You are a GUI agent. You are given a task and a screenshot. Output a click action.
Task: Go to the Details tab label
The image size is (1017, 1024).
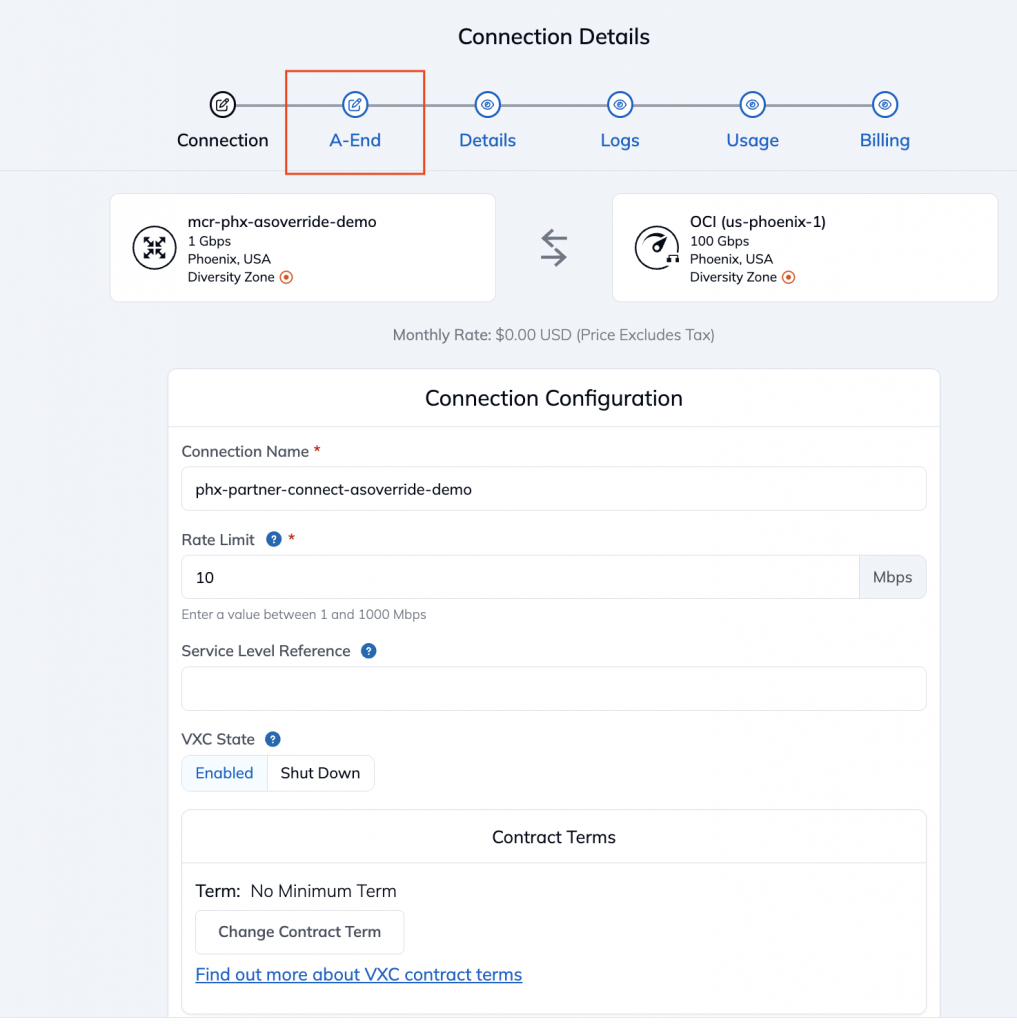click(x=487, y=140)
